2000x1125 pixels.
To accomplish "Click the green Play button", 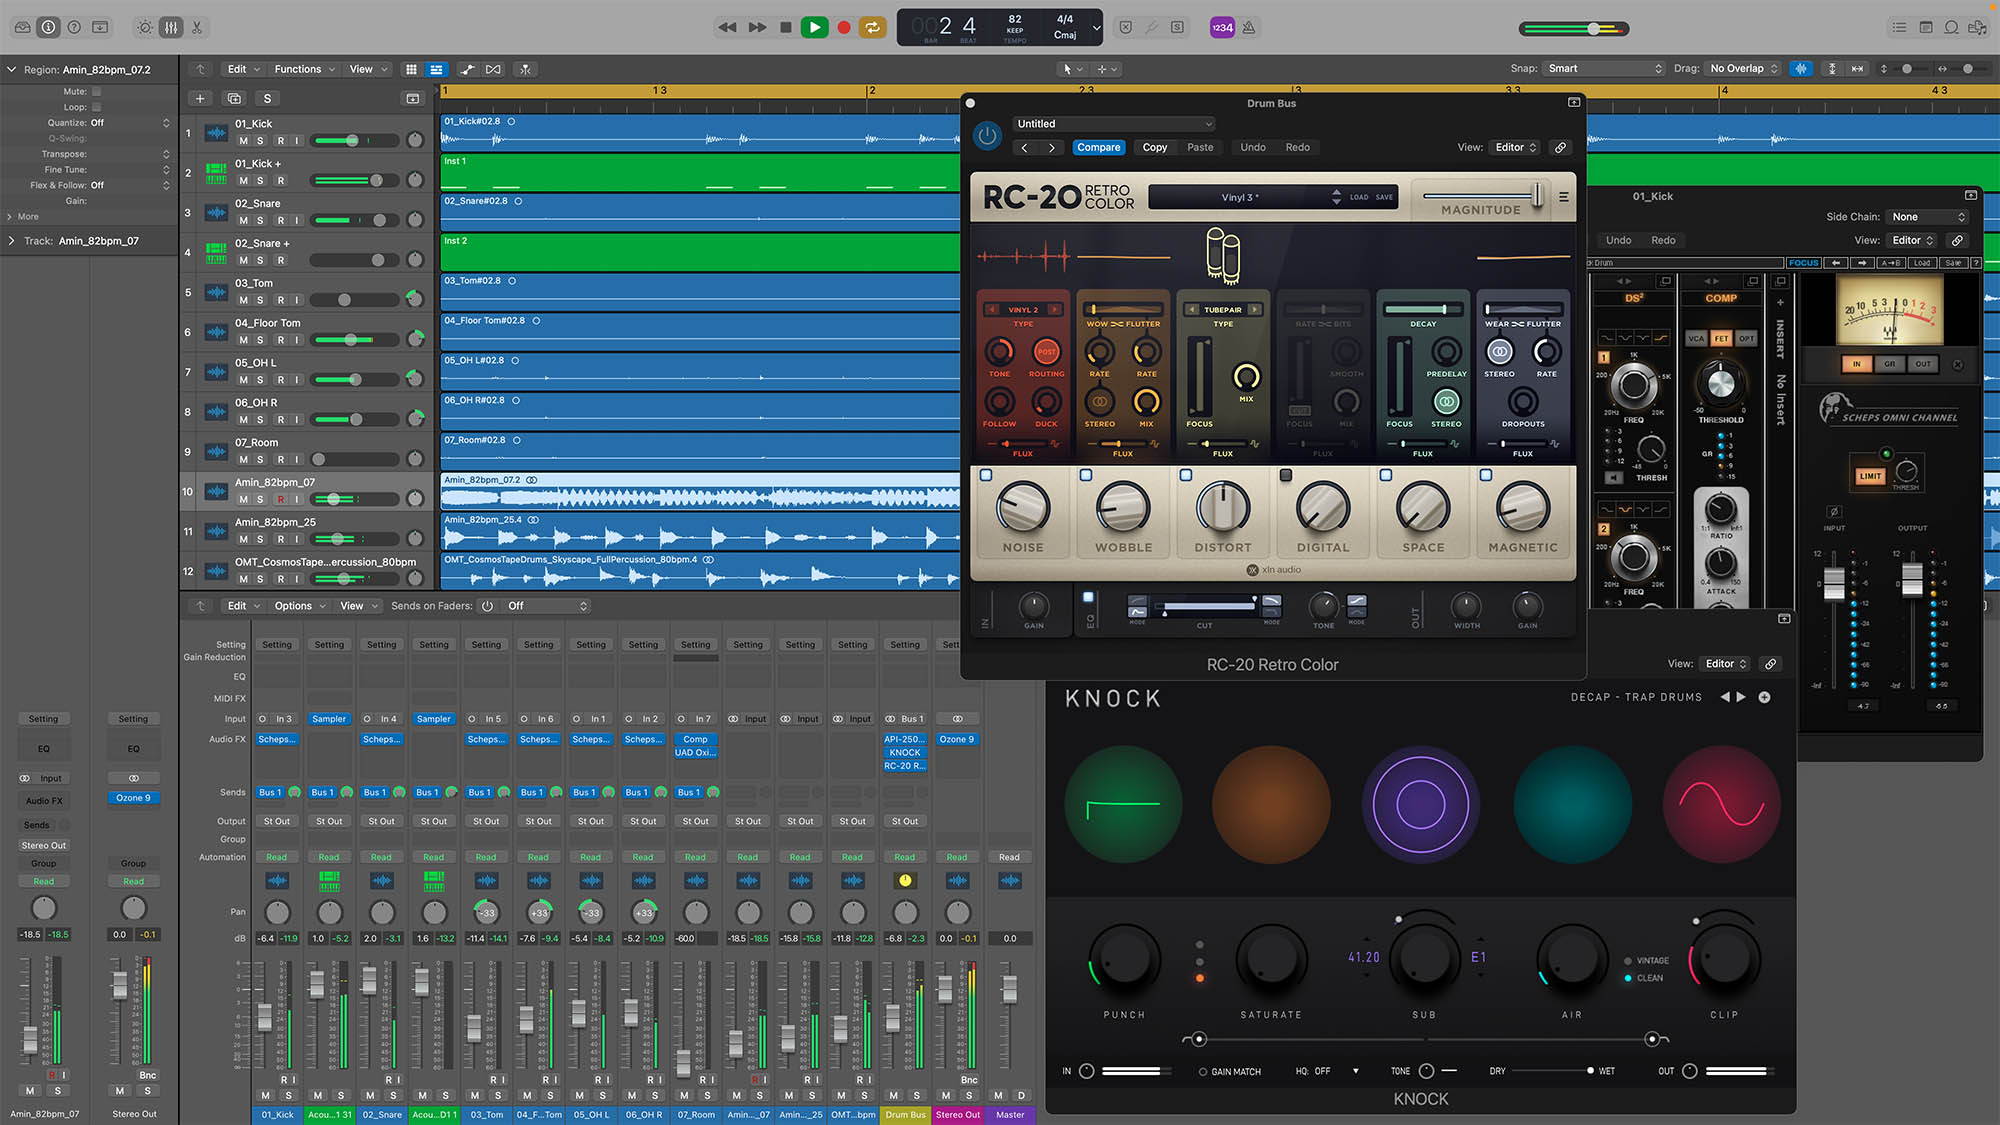I will [x=815, y=27].
